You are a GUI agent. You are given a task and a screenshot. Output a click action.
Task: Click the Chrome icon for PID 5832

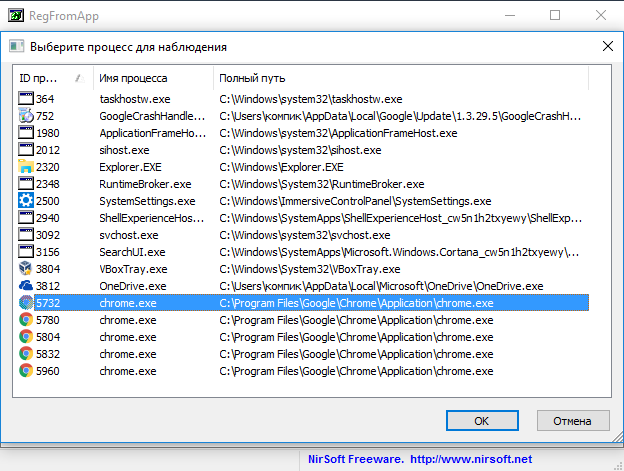point(26,354)
